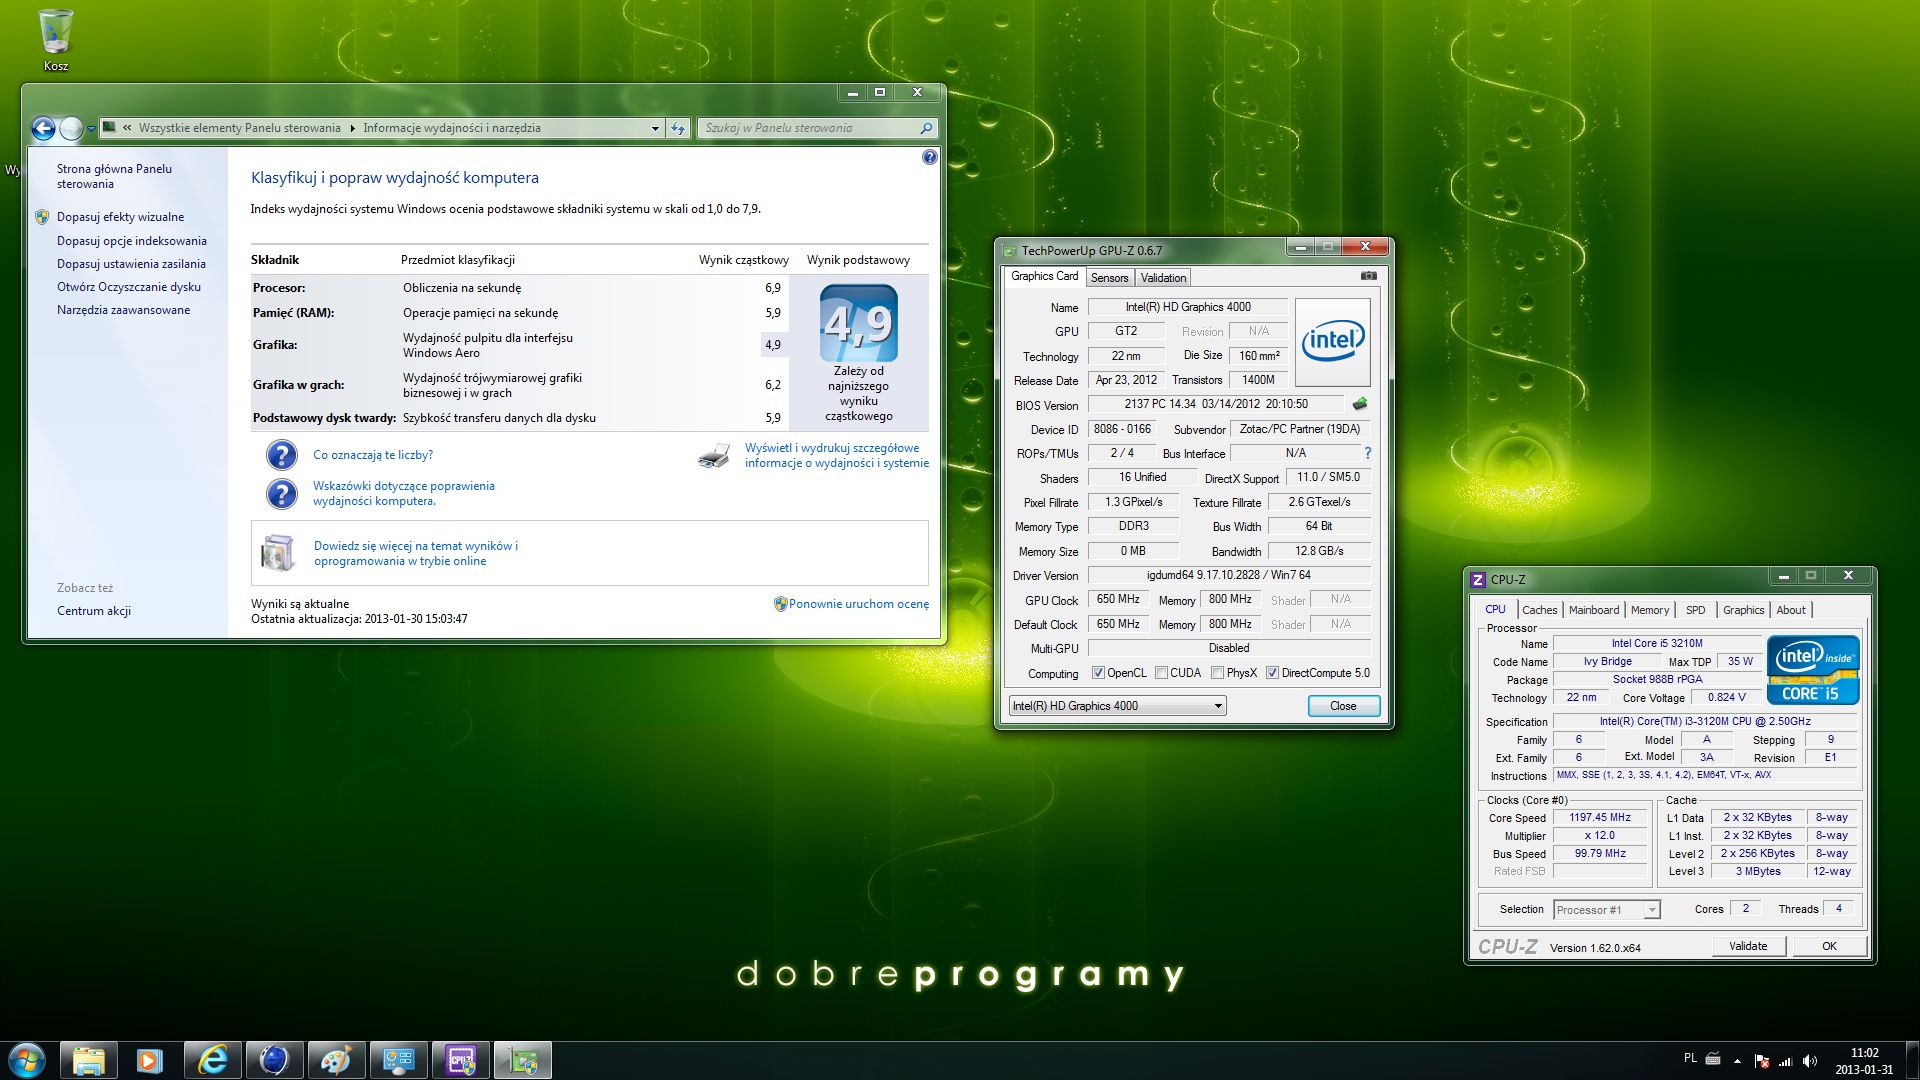Toggle the OpenCL checkbox

(x=1098, y=673)
